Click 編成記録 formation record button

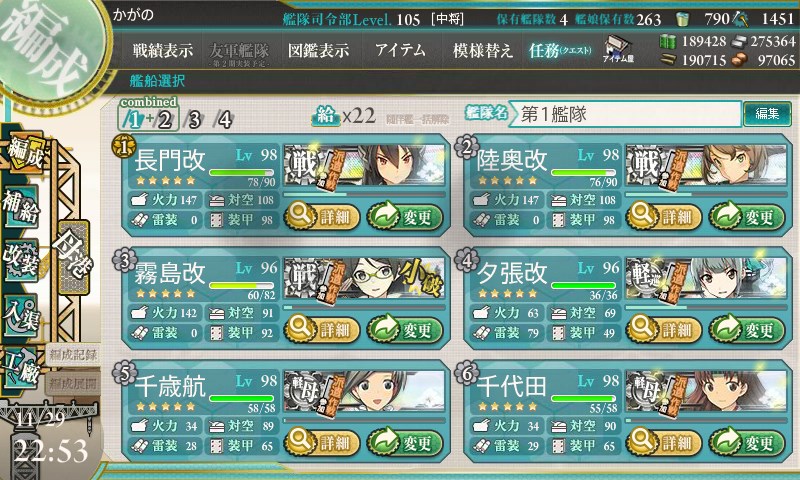tap(72, 355)
